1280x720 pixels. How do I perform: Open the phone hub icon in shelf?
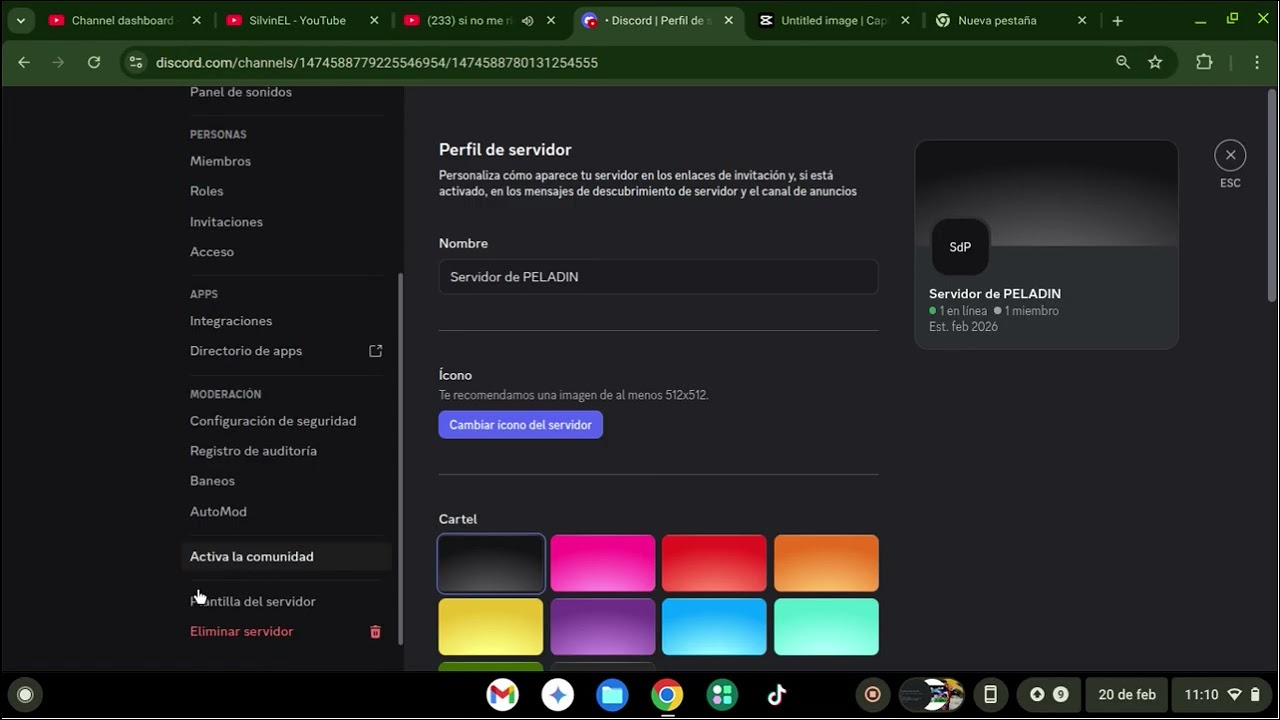990,695
